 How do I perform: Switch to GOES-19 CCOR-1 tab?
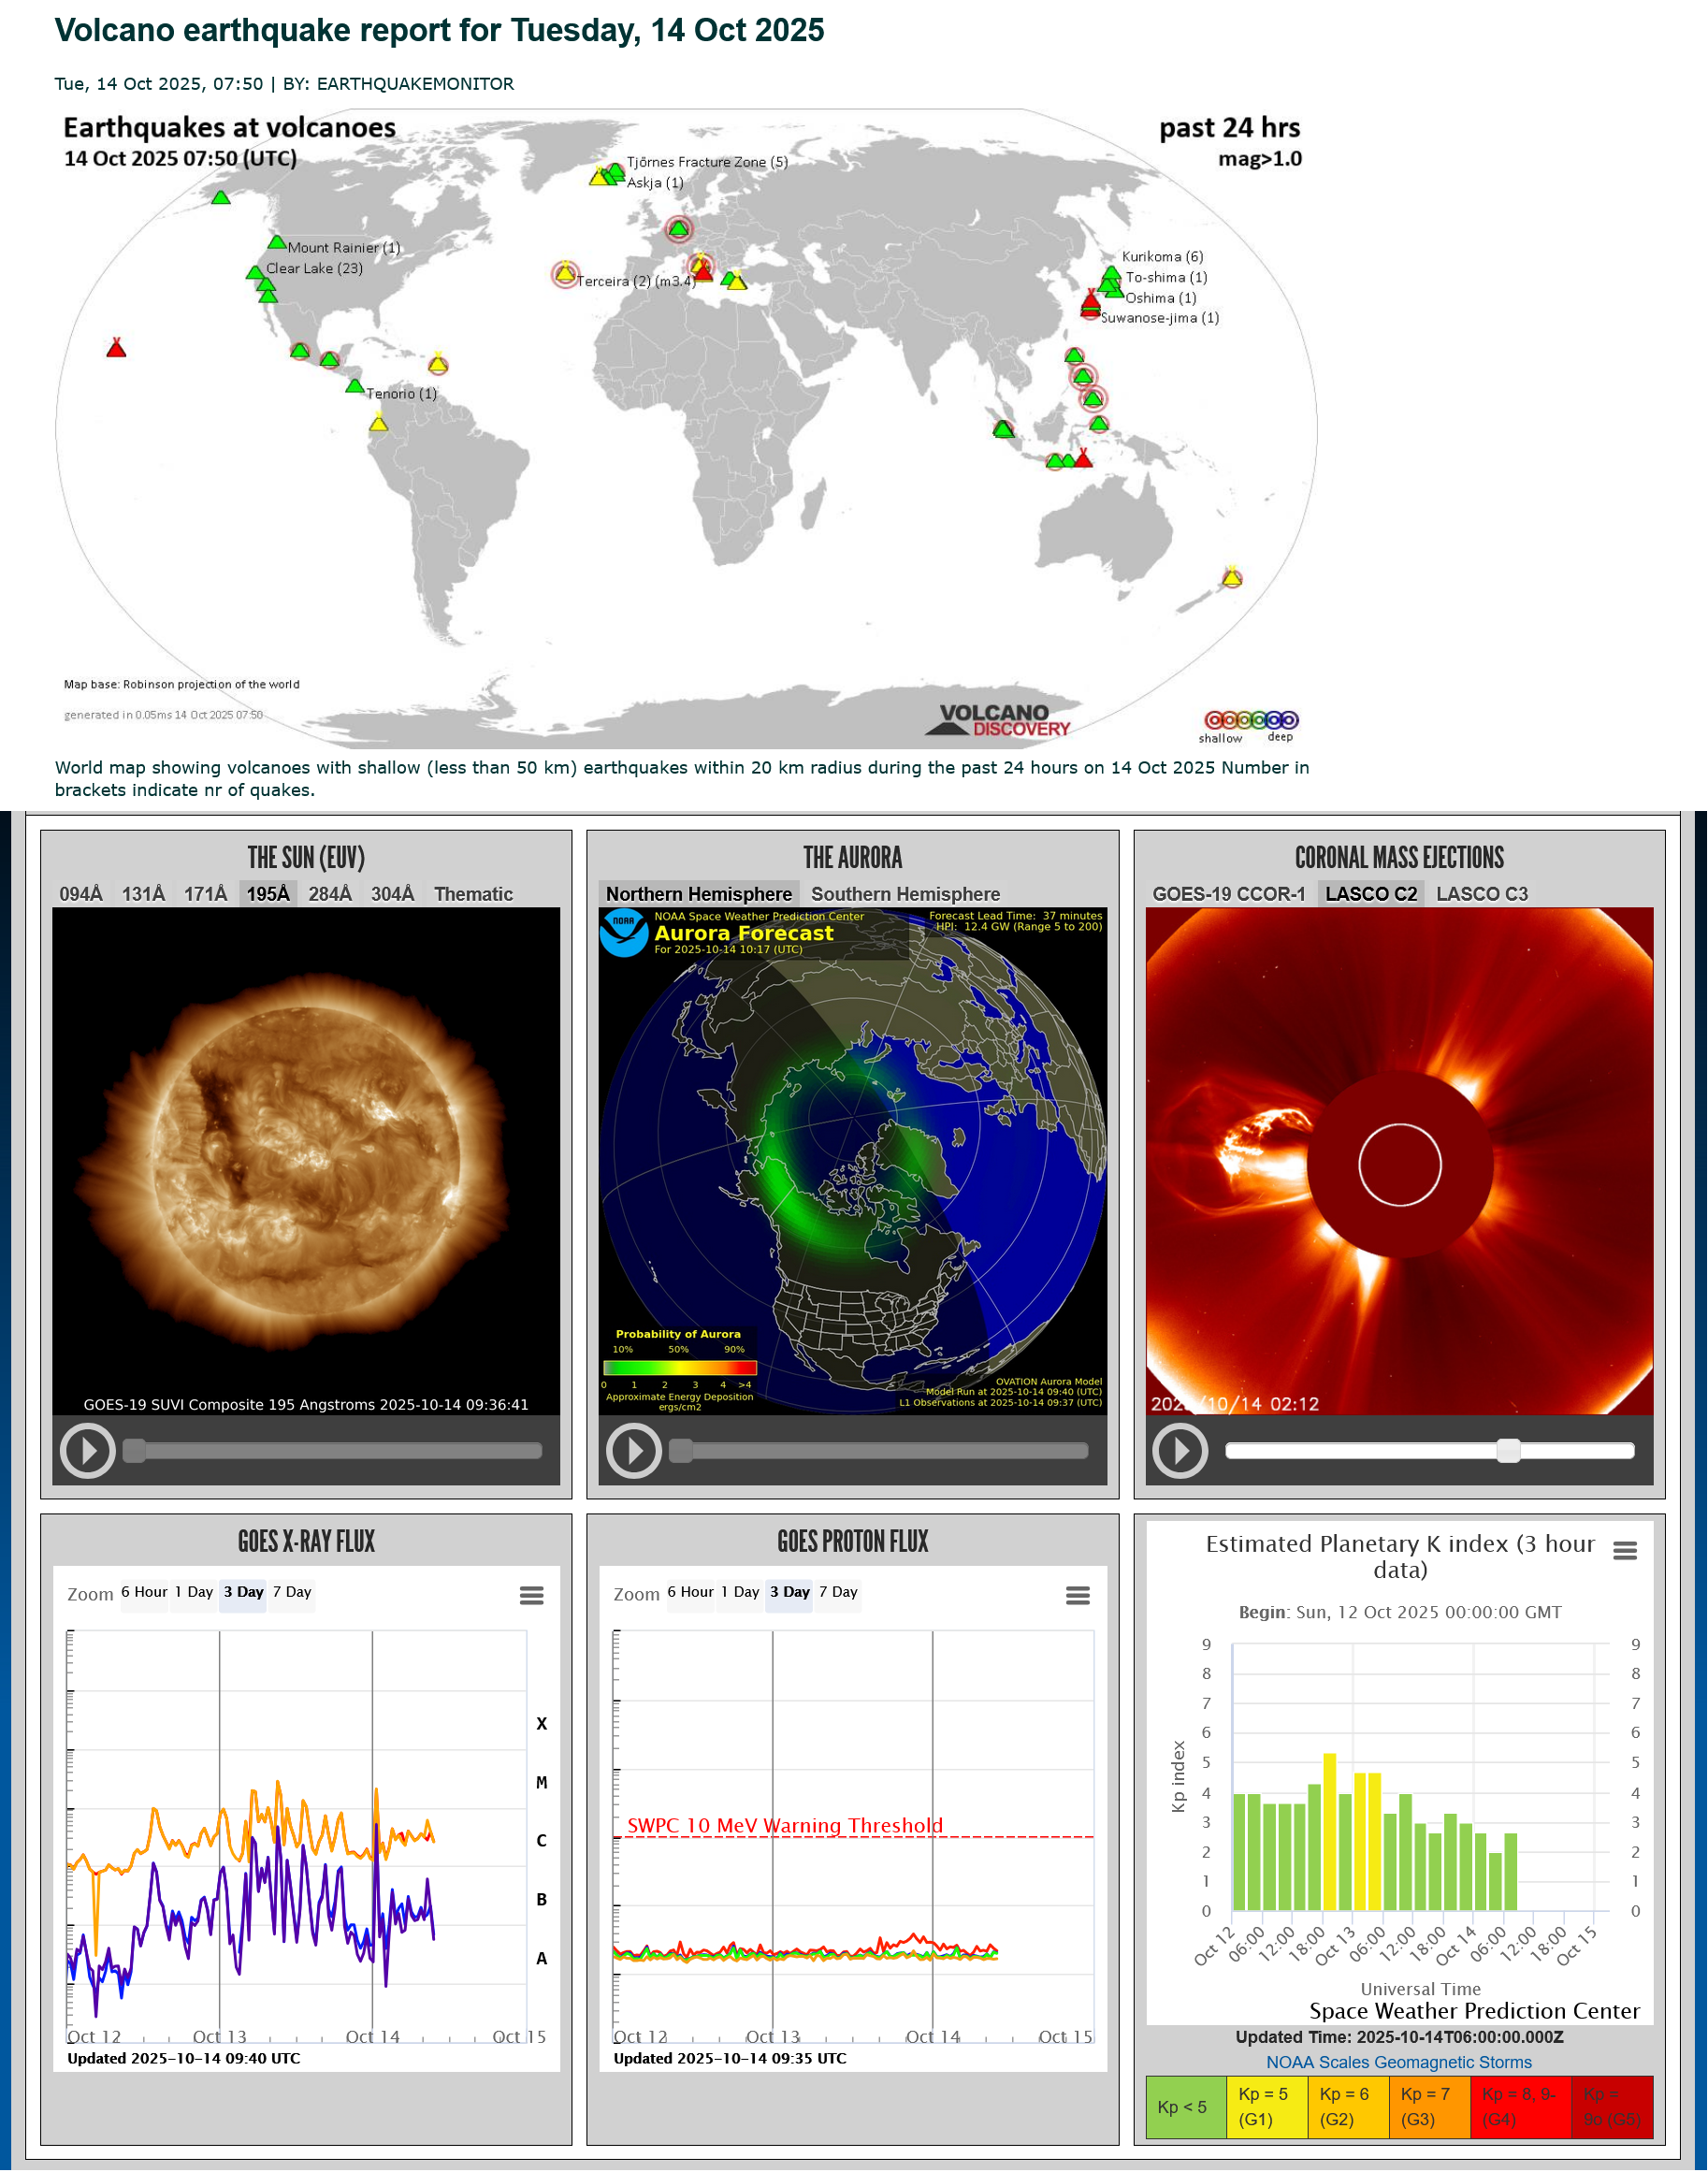click(x=1228, y=894)
